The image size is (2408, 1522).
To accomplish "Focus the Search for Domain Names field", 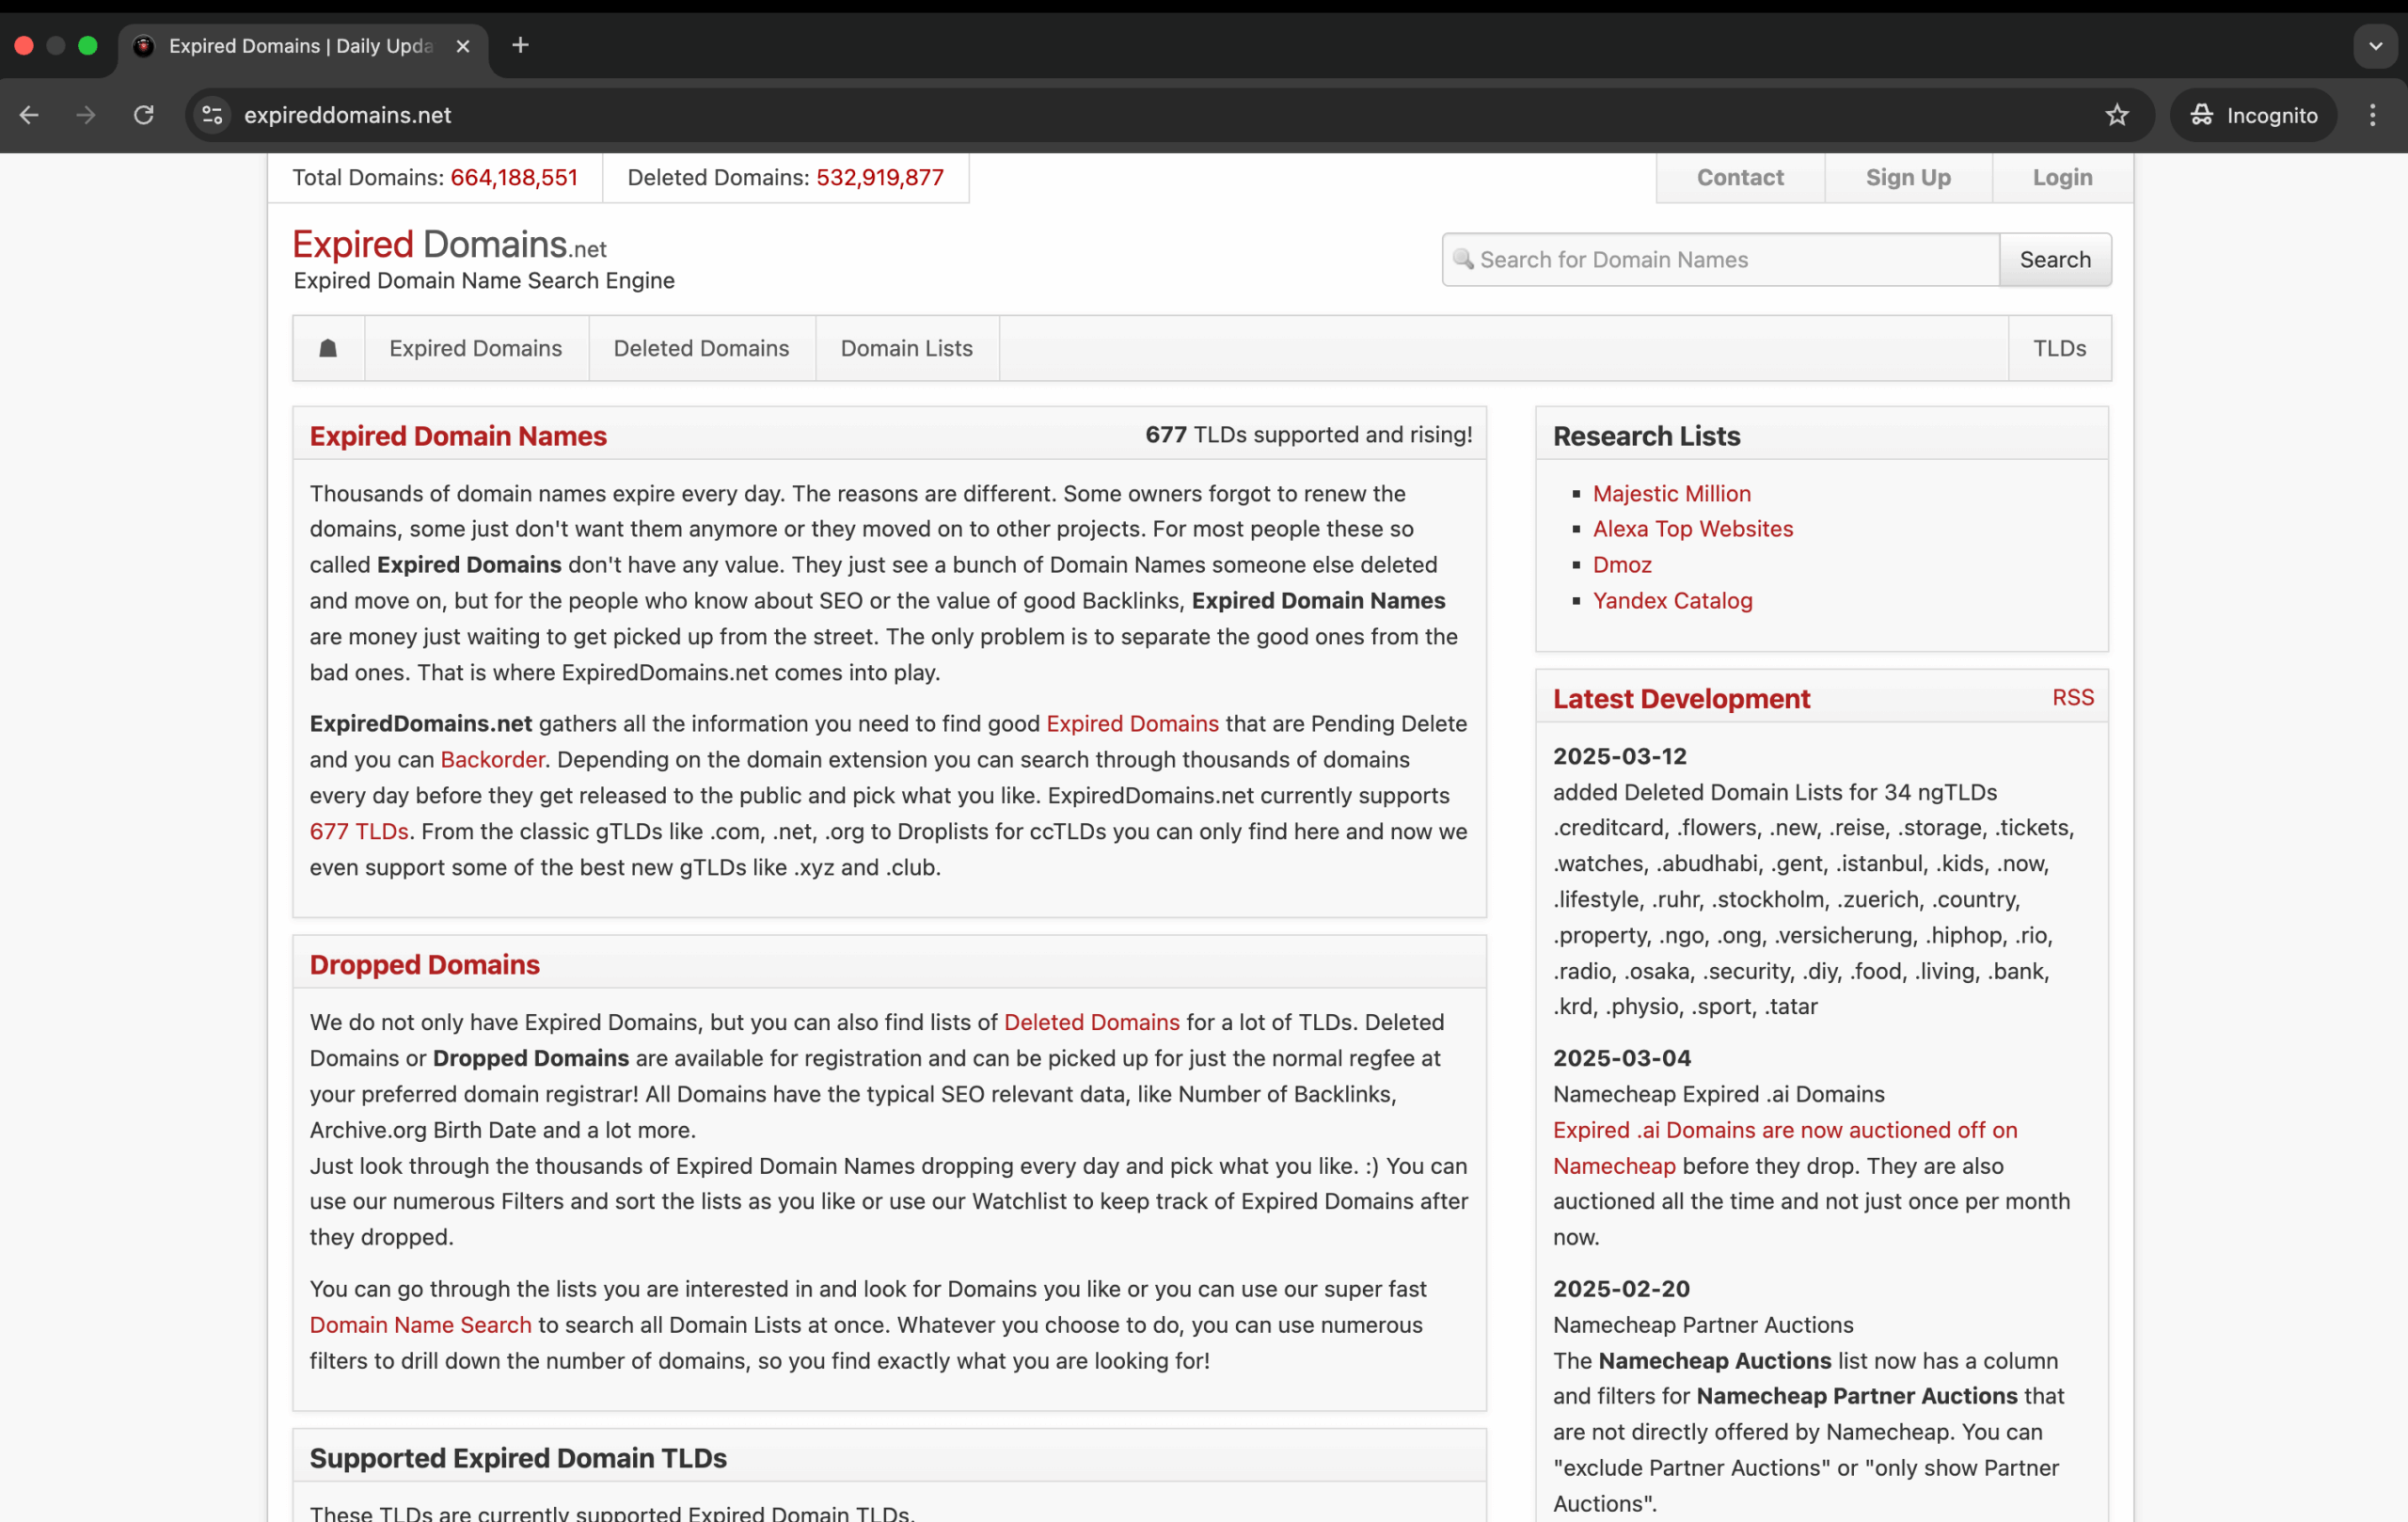I will click(x=1720, y=259).
